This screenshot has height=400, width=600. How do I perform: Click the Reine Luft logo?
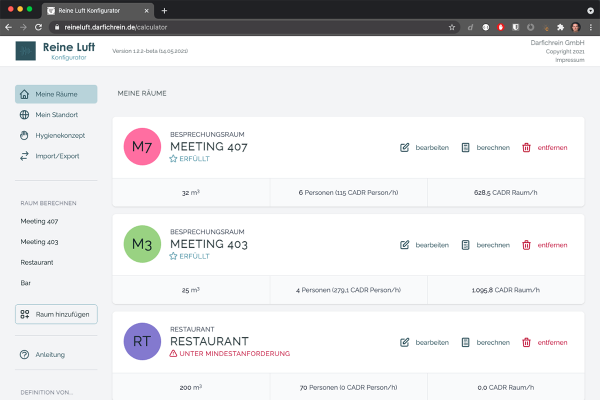coord(25,51)
